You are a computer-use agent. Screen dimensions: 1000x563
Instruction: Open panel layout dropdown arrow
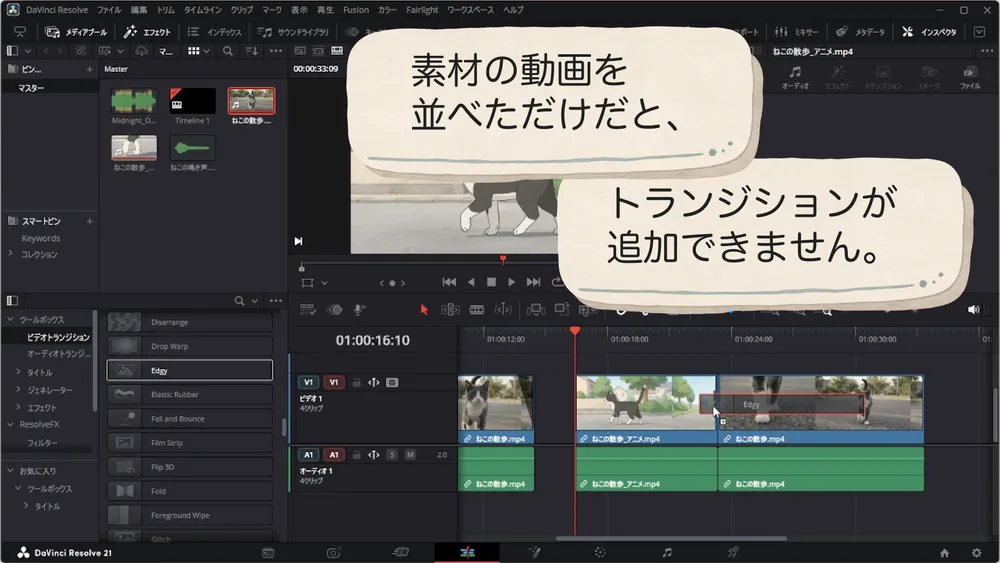[x=27, y=51]
